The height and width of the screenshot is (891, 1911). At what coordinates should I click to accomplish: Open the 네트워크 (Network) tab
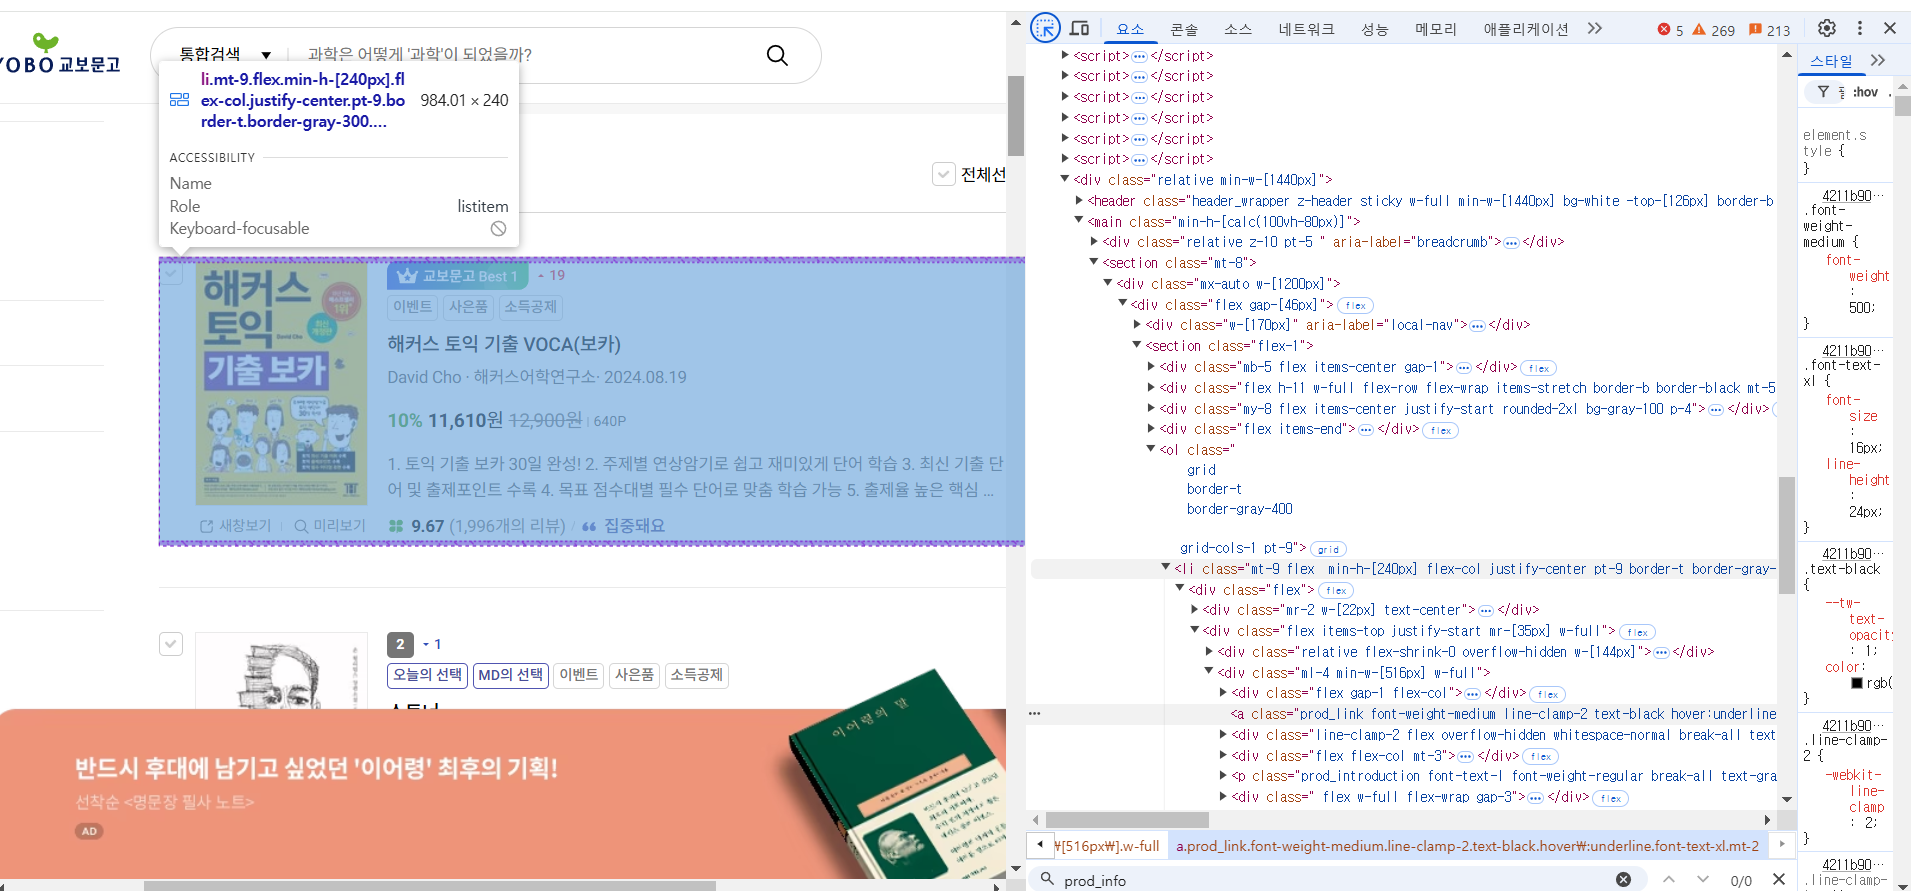(x=1306, y=29)
